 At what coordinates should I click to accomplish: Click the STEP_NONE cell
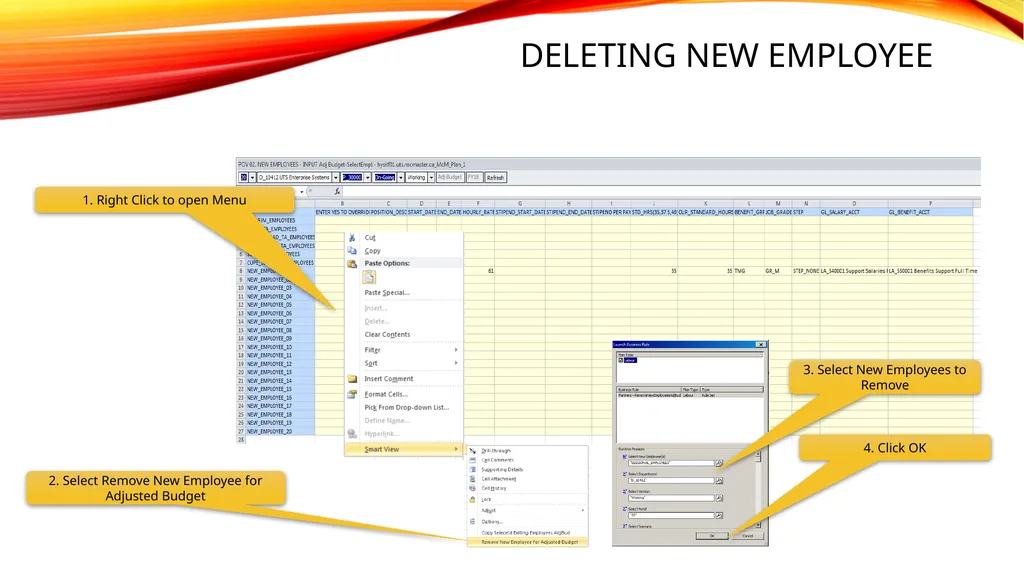pyautogui.click(x=806, y=271)
